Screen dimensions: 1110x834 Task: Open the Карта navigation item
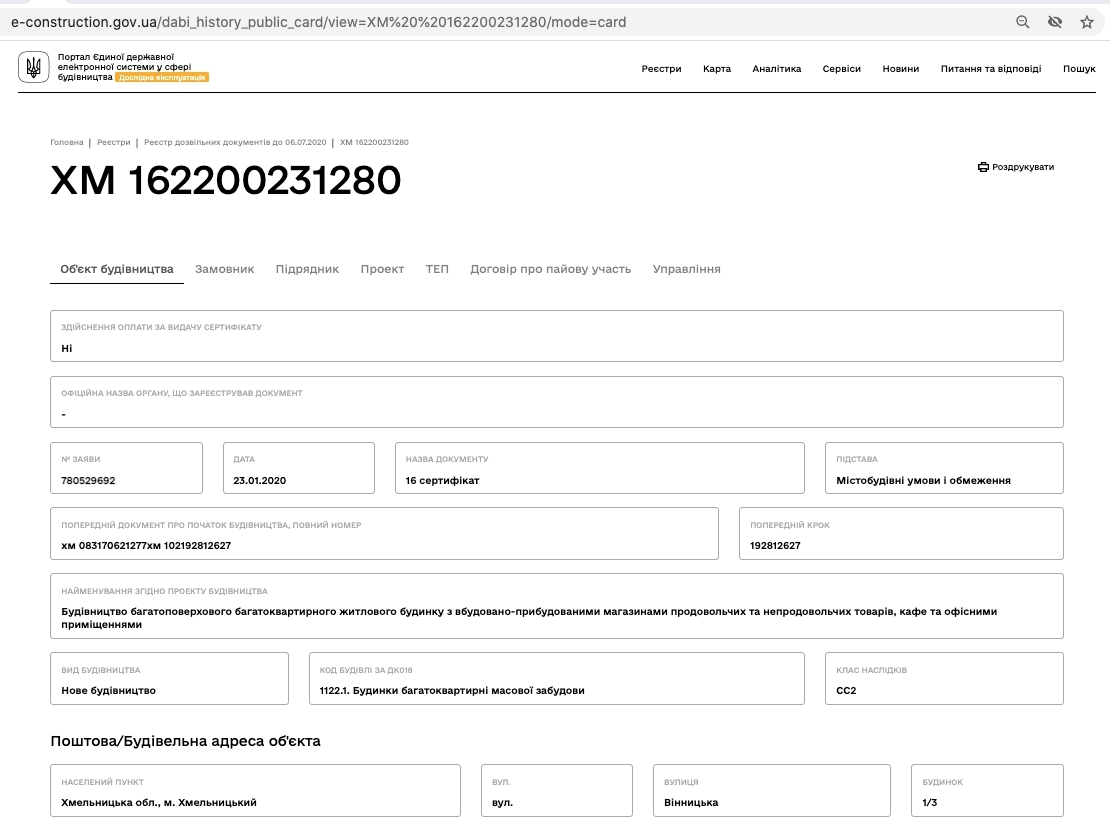[x=716, y=69]
